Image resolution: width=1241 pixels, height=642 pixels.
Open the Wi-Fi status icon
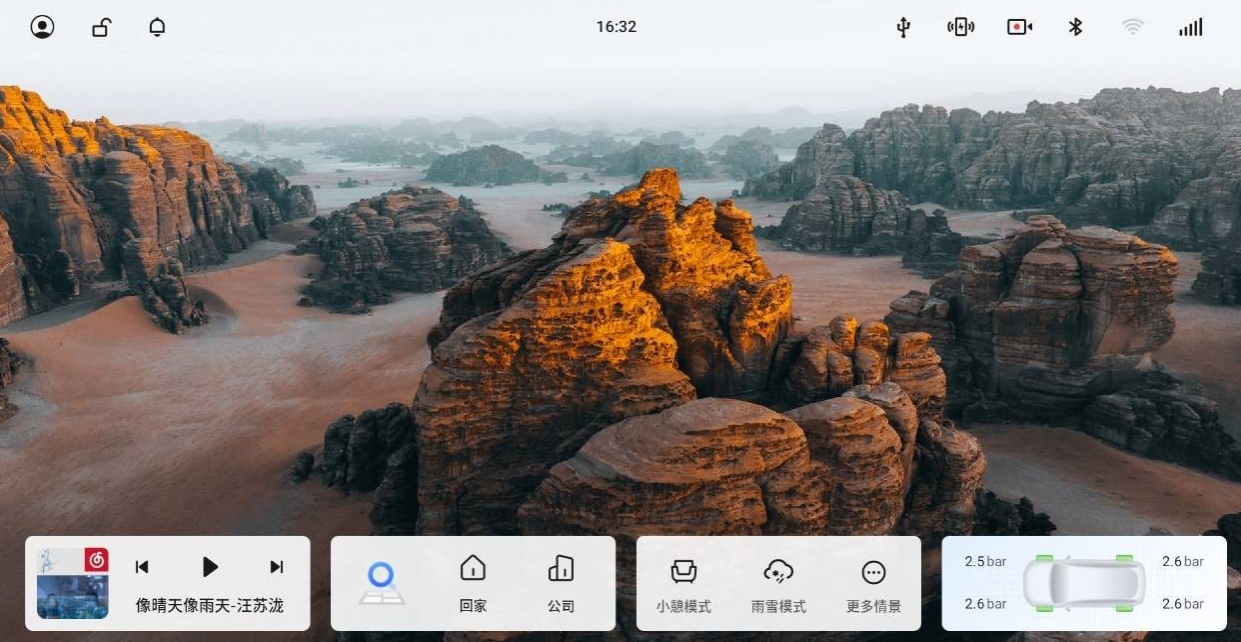tap(1132, 27)
